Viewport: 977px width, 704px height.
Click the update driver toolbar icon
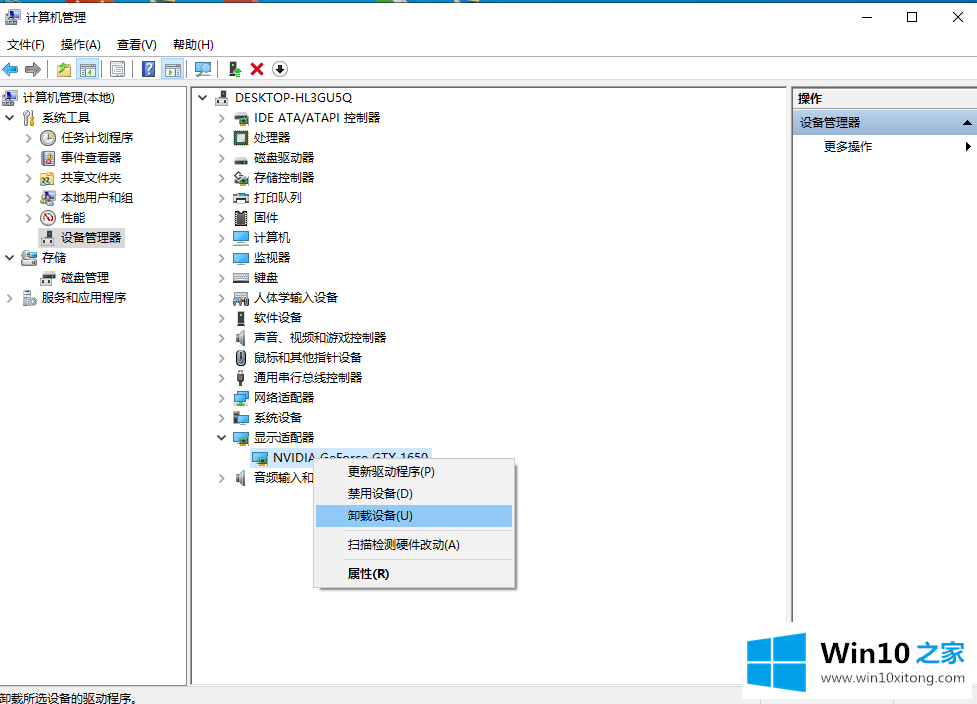234,69
